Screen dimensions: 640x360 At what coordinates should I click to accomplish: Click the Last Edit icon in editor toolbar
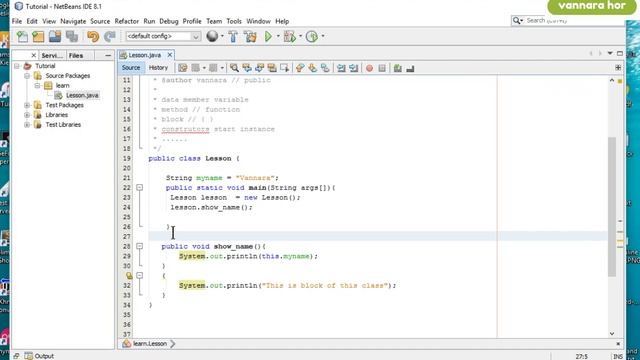pyautogui.click(x=182, y=68)
